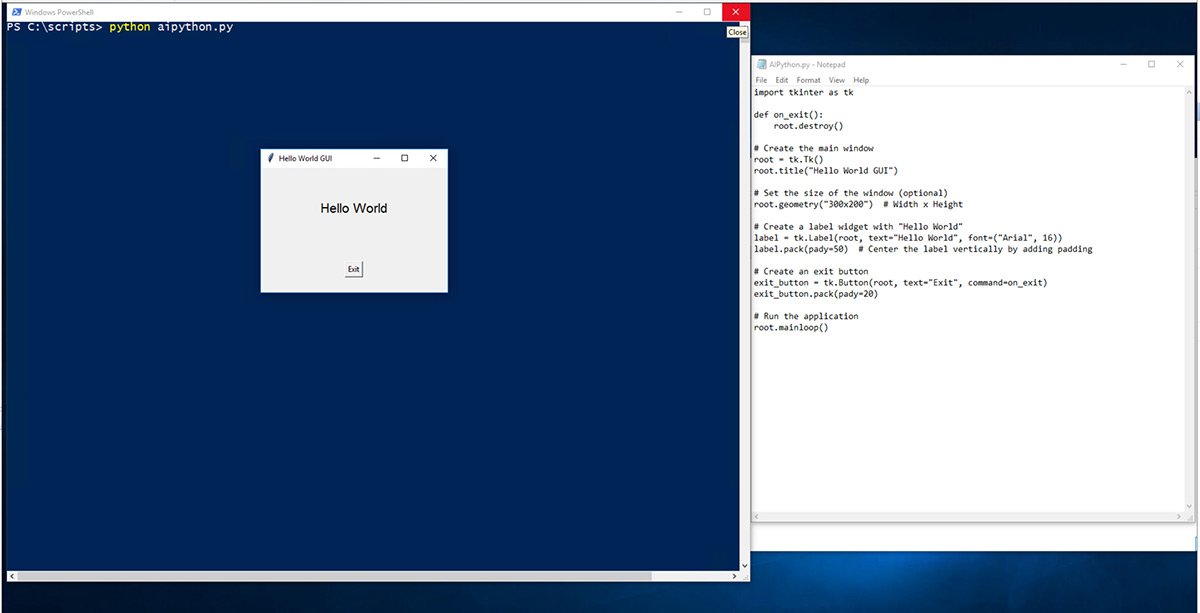The height and width of the screenshot is (613, 1200).
Task: Click the Close button showing the tooltip on PowerShell
Action: [736, 11]
